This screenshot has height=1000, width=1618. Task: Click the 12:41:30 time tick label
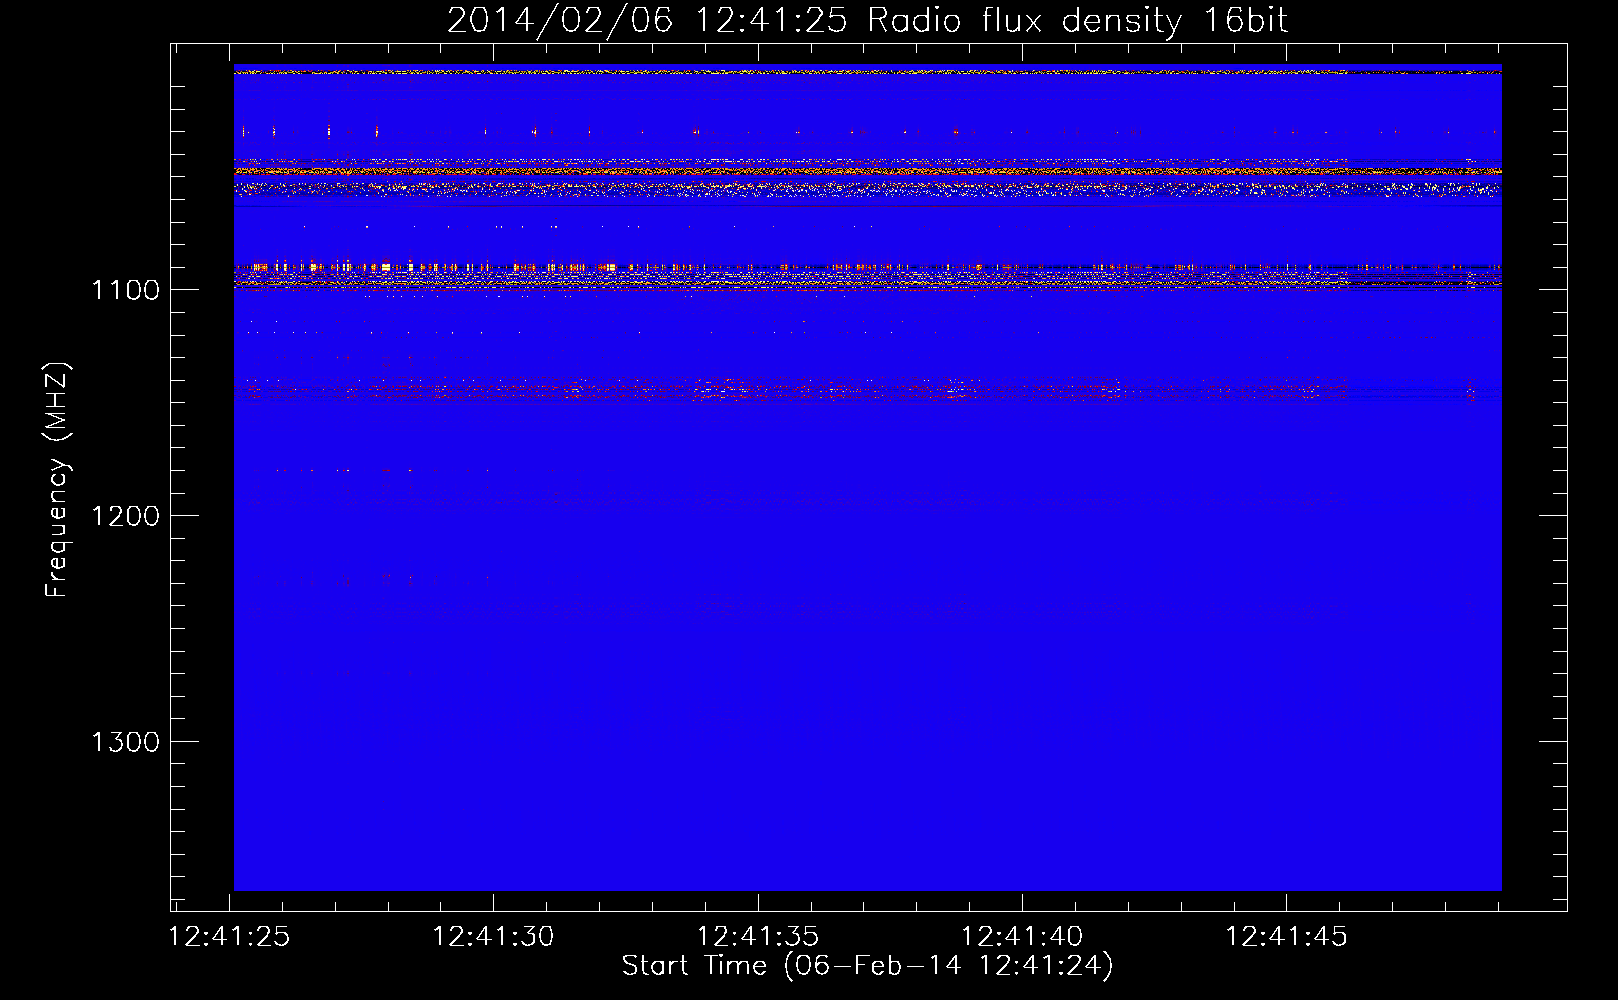click(493, 937)
